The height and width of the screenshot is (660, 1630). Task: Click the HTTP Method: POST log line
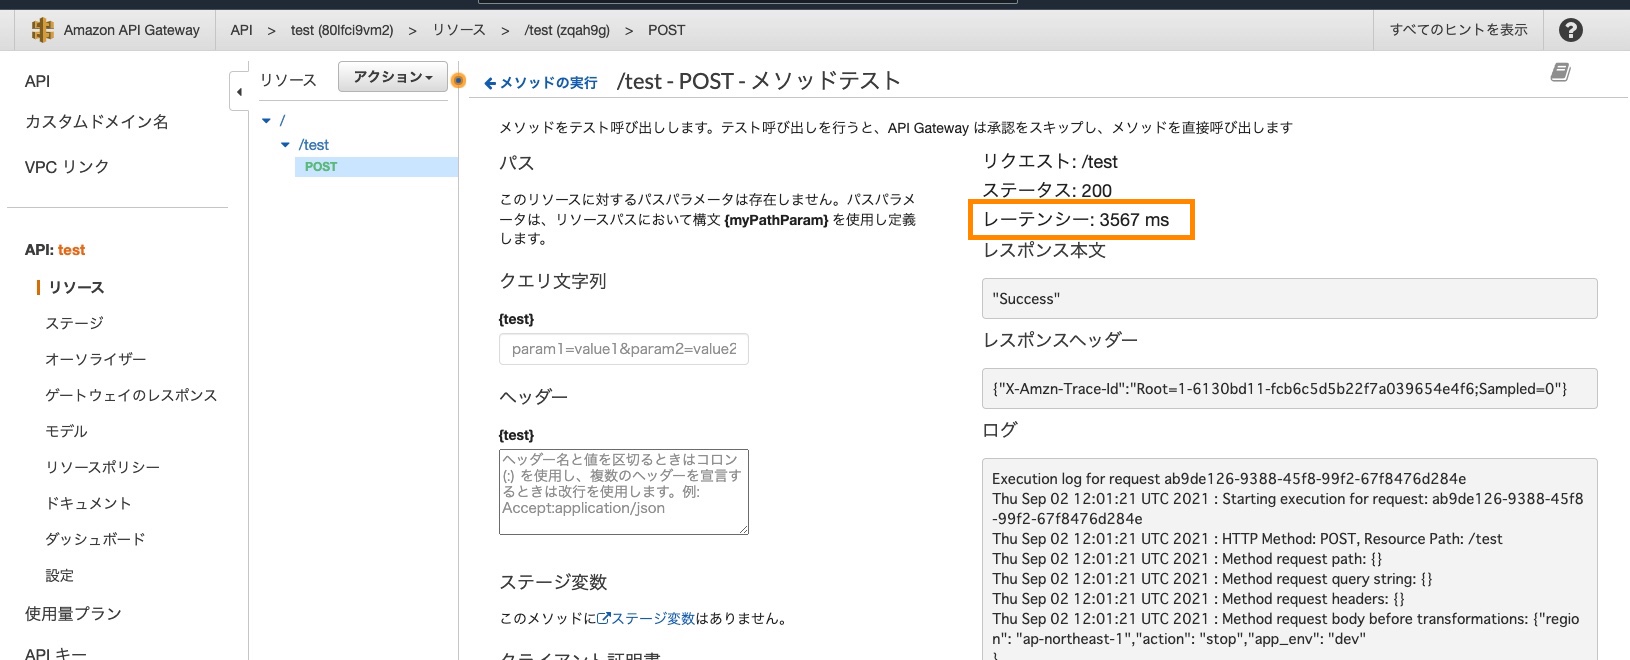point(1247,539)
